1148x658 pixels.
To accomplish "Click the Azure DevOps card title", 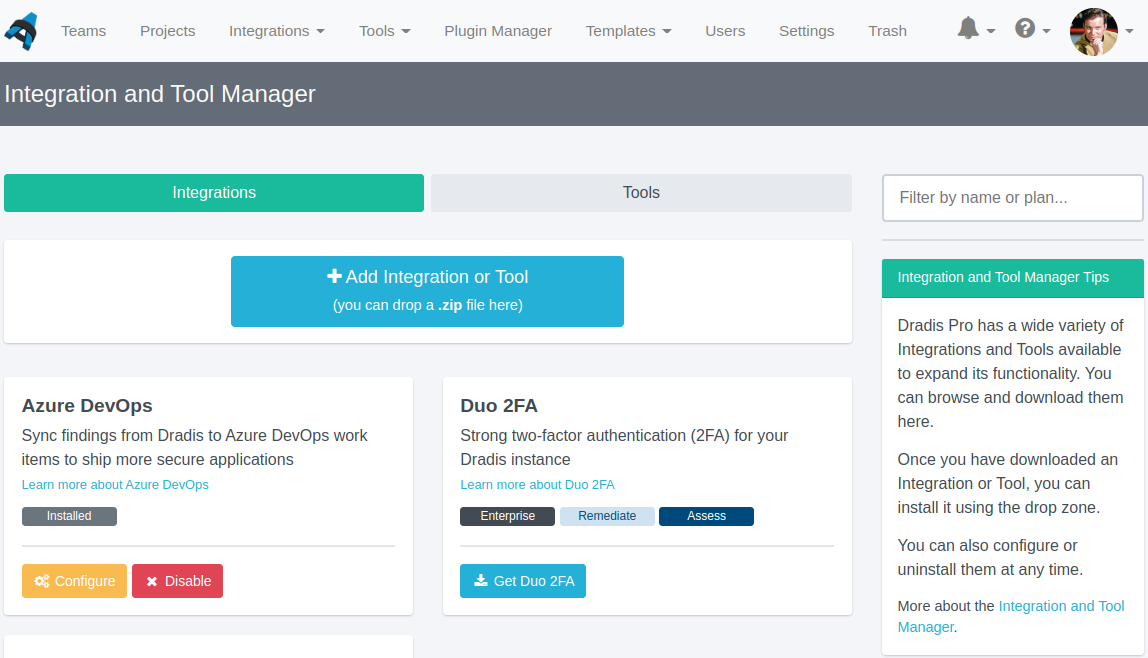I will tap(87, 405).
